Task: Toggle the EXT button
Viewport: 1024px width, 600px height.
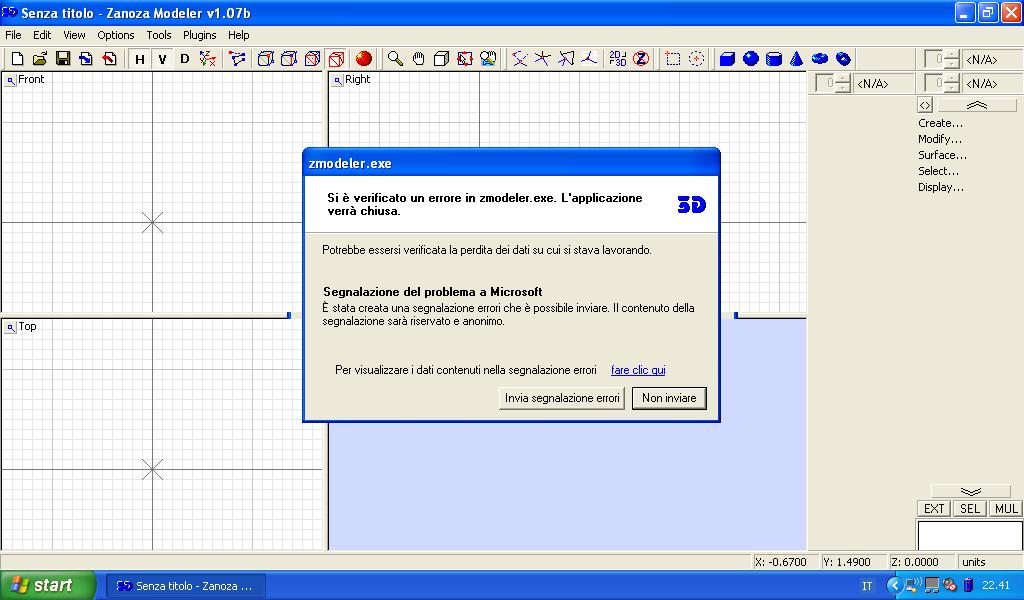Action: (x=934, y=509)
